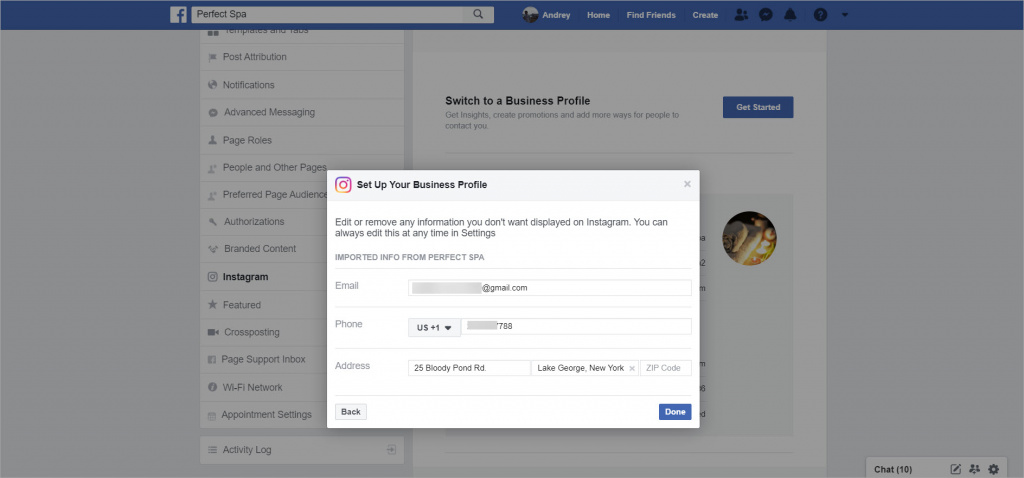Click the search magnifier button

point(478,14)
